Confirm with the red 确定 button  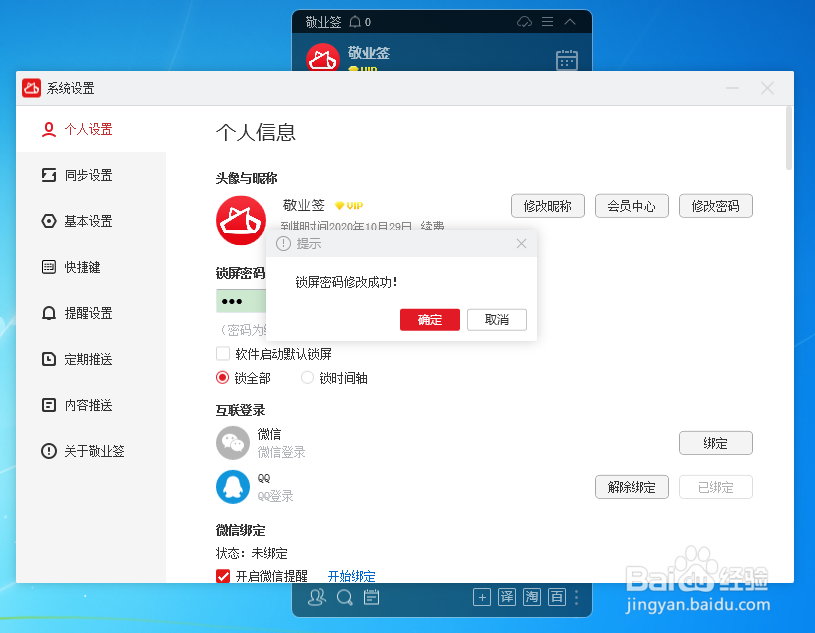click(430, 320)
